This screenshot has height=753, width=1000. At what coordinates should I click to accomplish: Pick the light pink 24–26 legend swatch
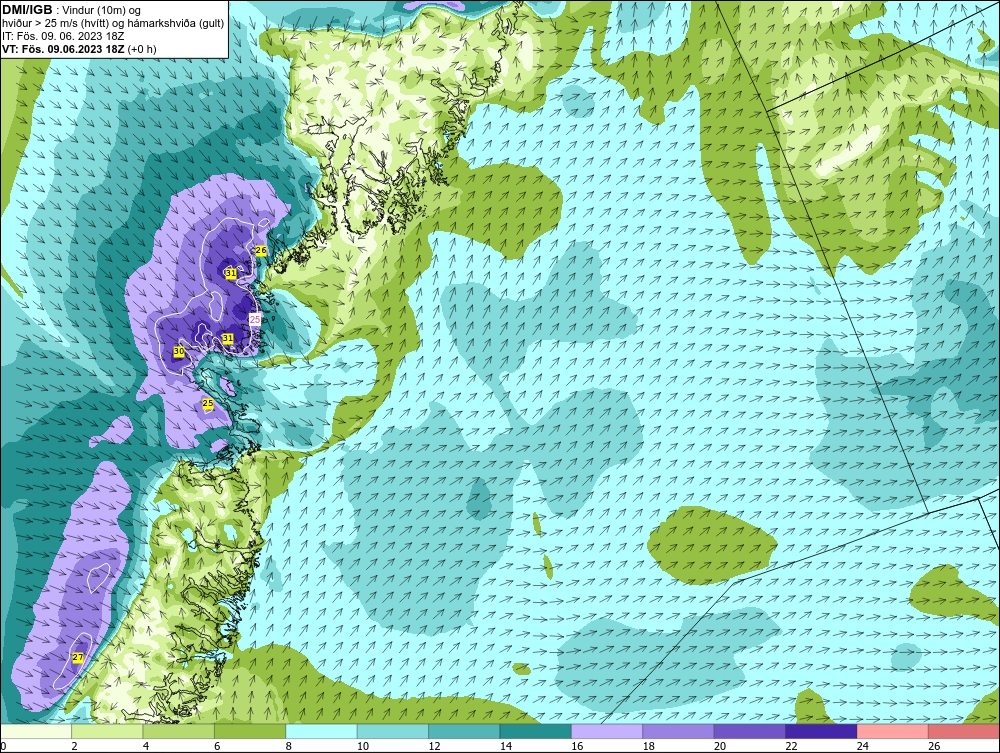pyautogui.click(x=893, y=731)
